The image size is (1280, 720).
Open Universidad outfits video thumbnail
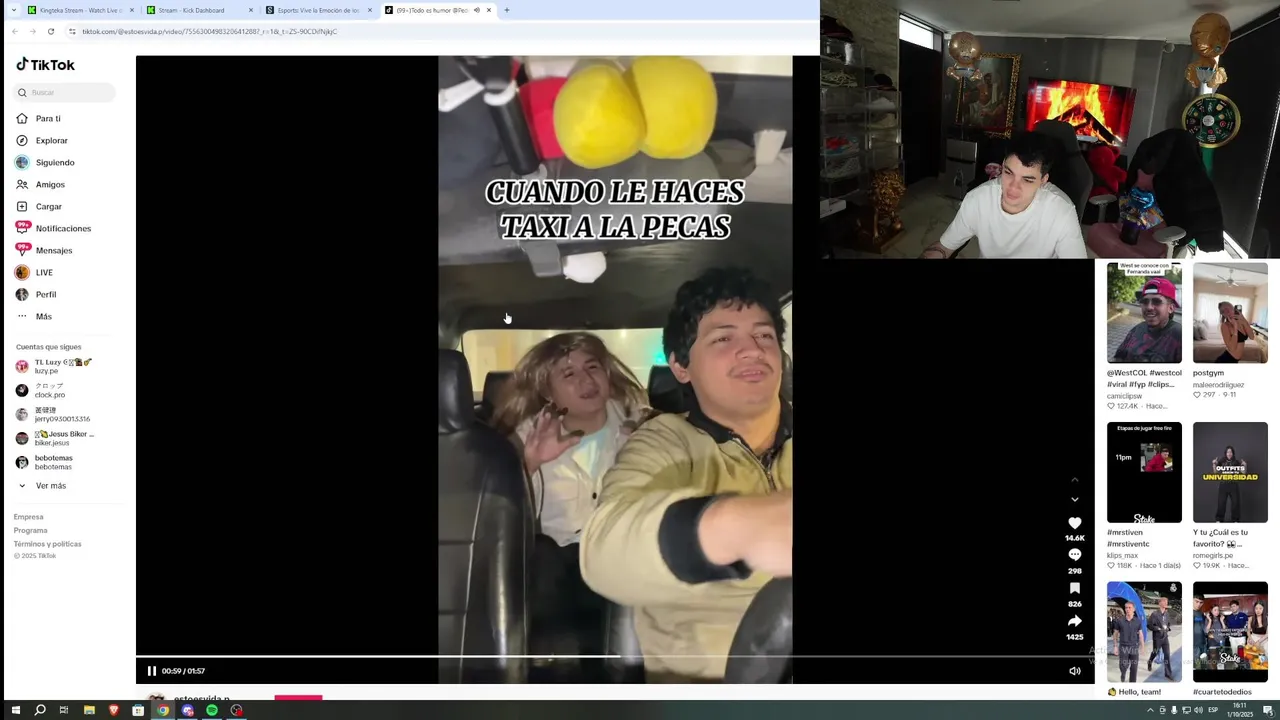tap(1230, 472)
